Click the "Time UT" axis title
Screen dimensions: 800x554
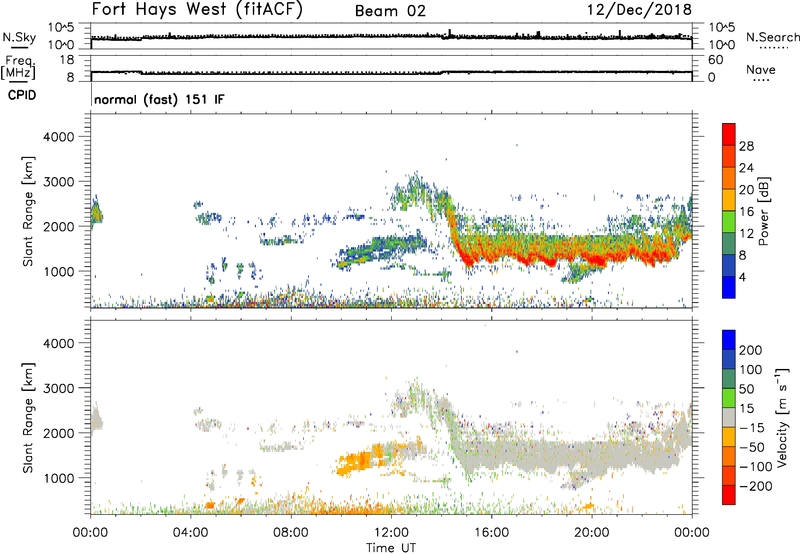(x=391, y=548)
